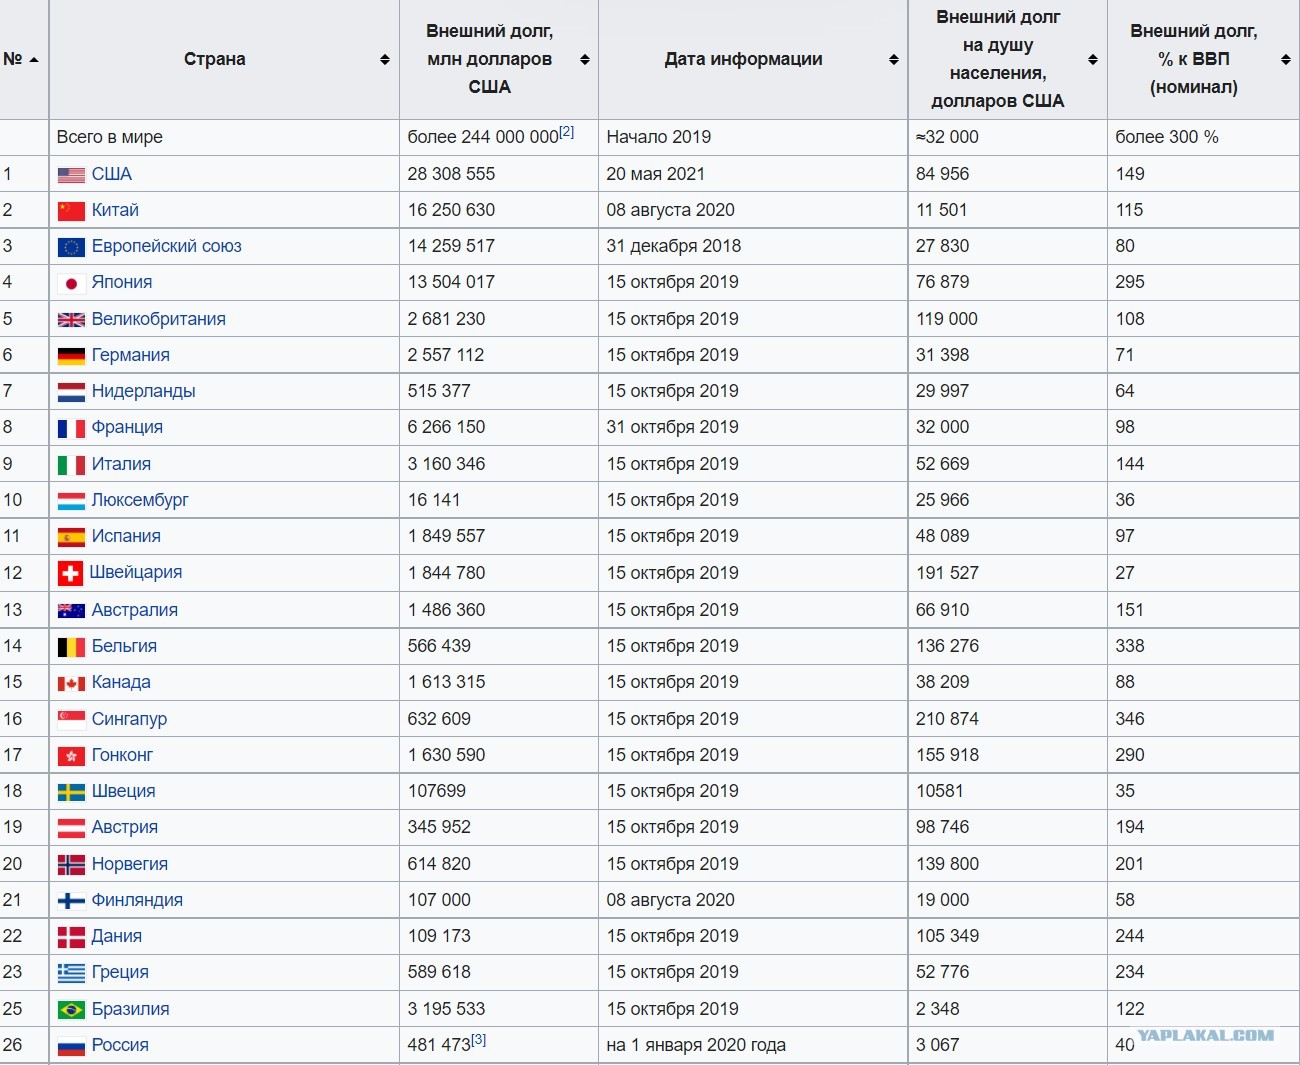Screen dimensions: 1300x1065
Task: Sort by Дата информации column arrows
Action: pyautogui.click(x=894, y=60)
